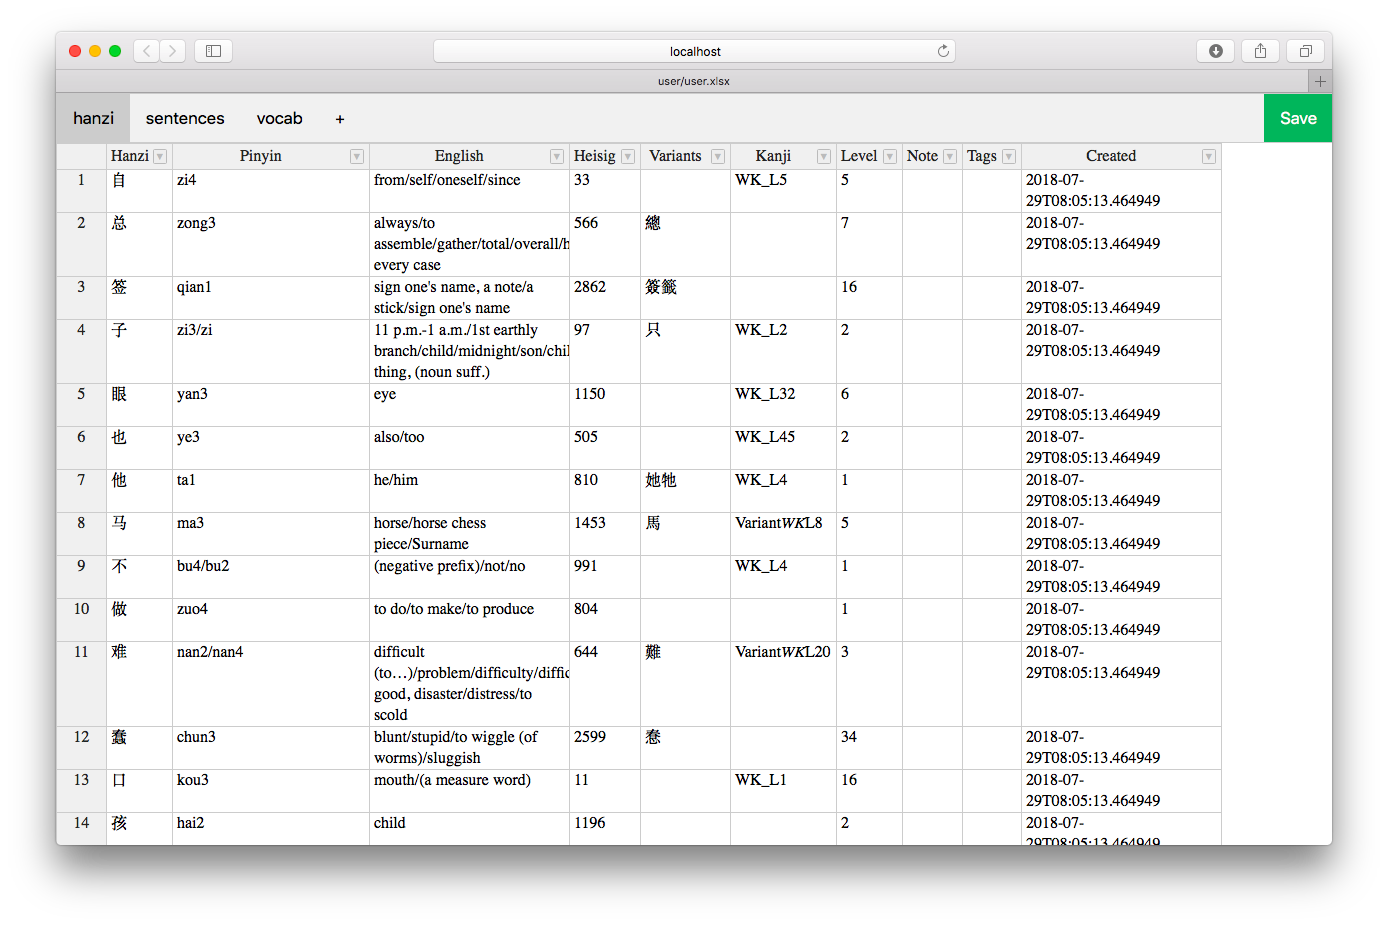The width and height of the screenshot is (1388, 925).
Task: Click the localhost address bar
Action: pos(694,51)
